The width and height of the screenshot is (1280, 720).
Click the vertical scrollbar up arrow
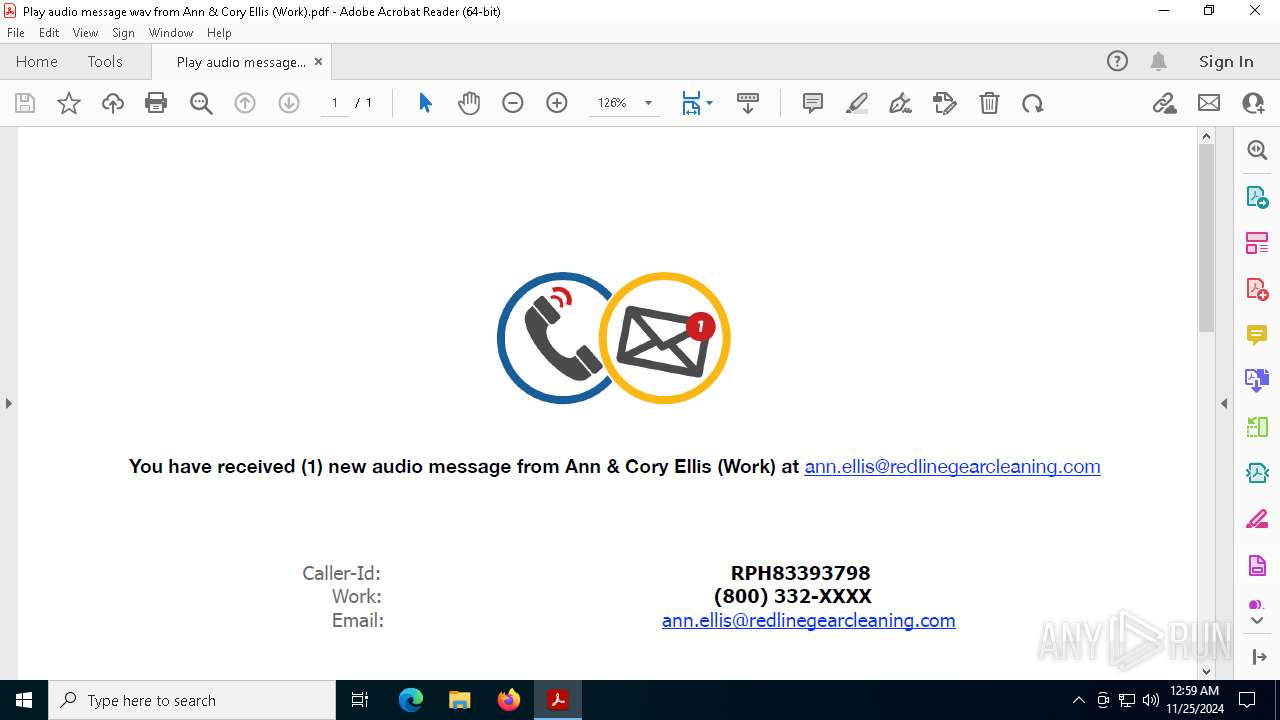[x=1206, y=136]
